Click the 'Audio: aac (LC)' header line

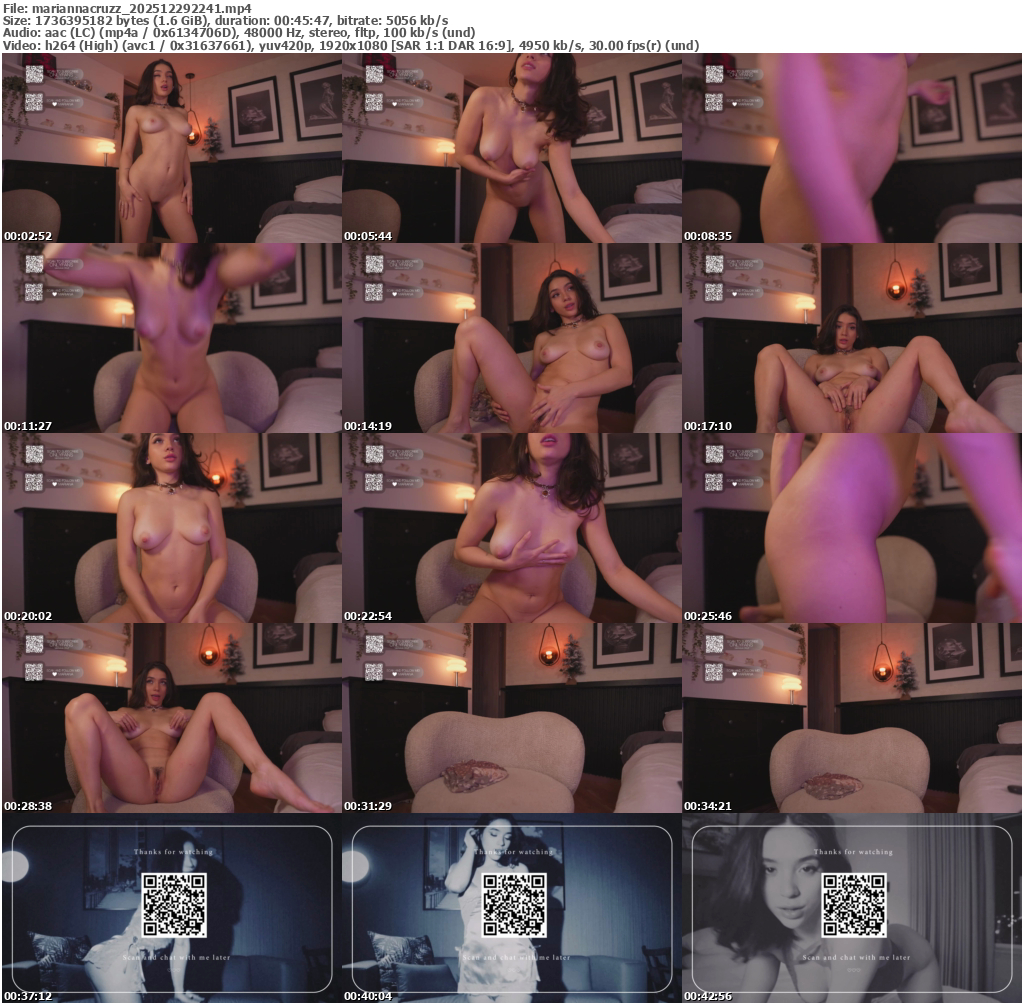coord(239,33)
